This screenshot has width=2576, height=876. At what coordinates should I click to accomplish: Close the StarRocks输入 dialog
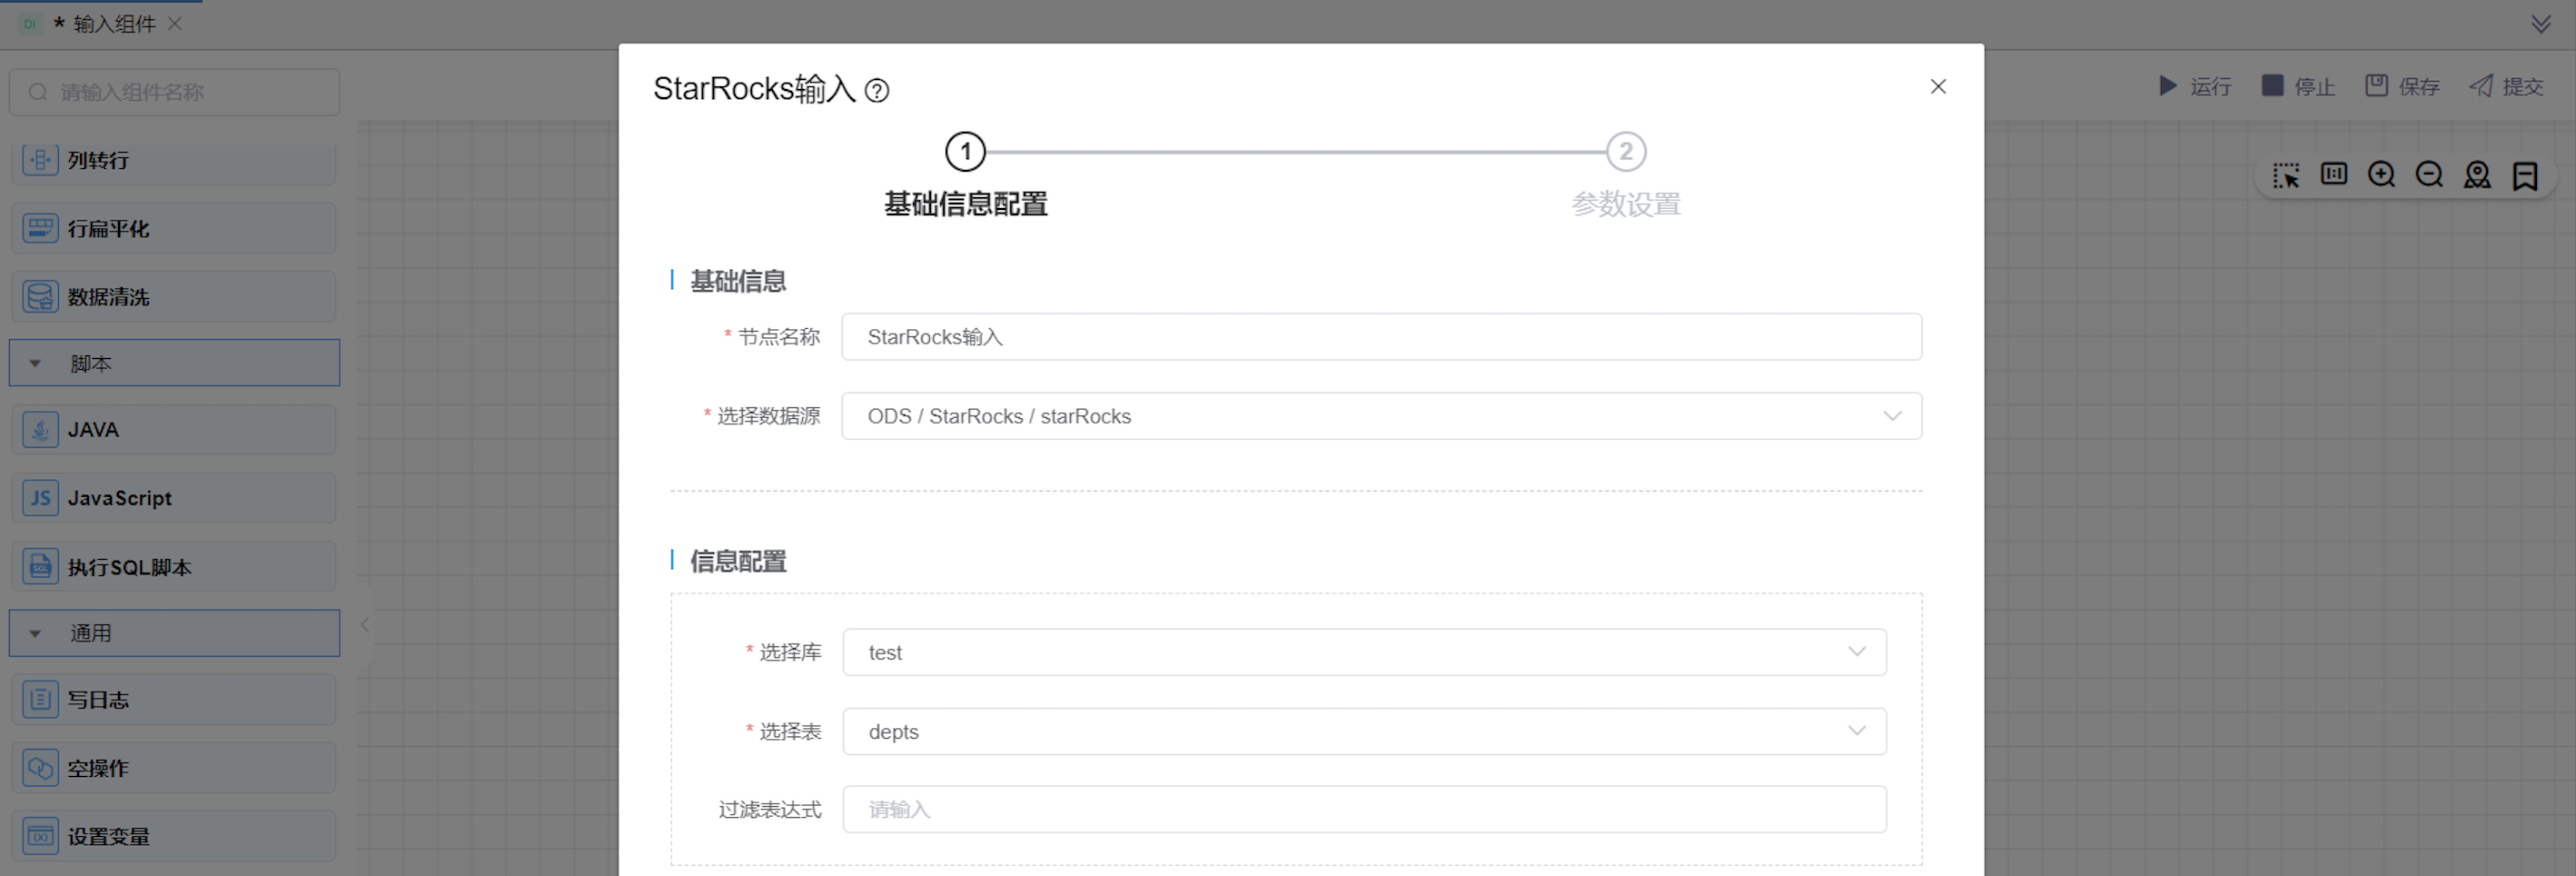(1938, 87)
